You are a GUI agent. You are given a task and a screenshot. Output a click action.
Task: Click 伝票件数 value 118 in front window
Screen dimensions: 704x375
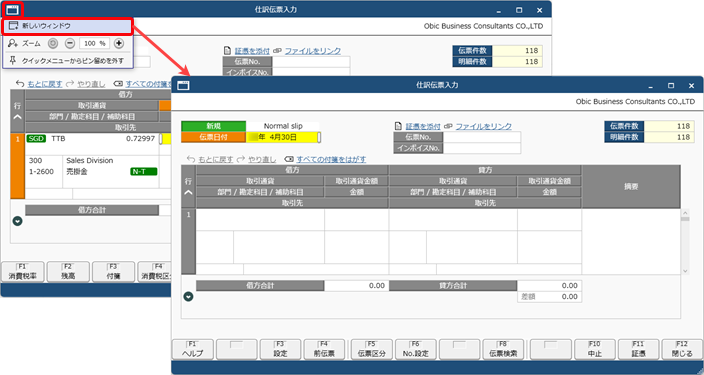pos(669,126)
